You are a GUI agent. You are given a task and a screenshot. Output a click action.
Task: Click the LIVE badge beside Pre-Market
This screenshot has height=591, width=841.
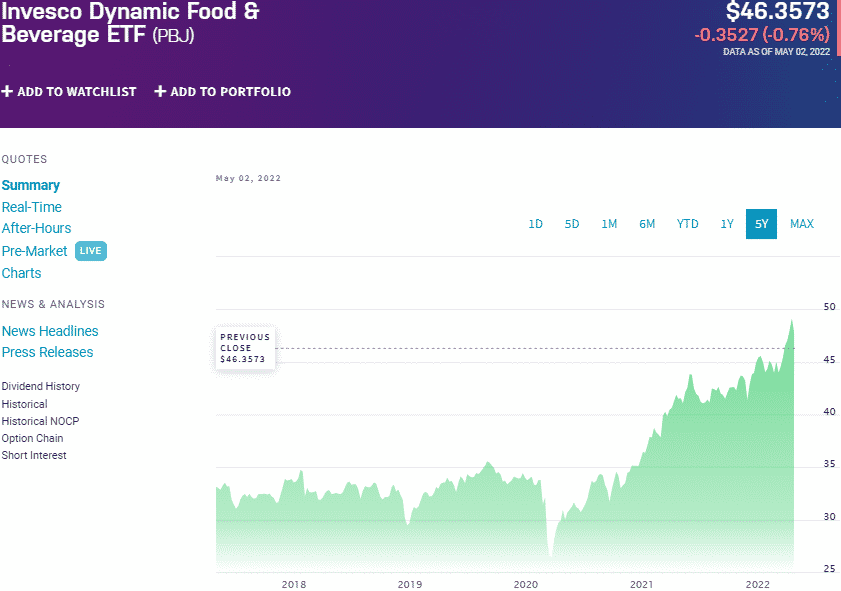[x=91, y=251]
